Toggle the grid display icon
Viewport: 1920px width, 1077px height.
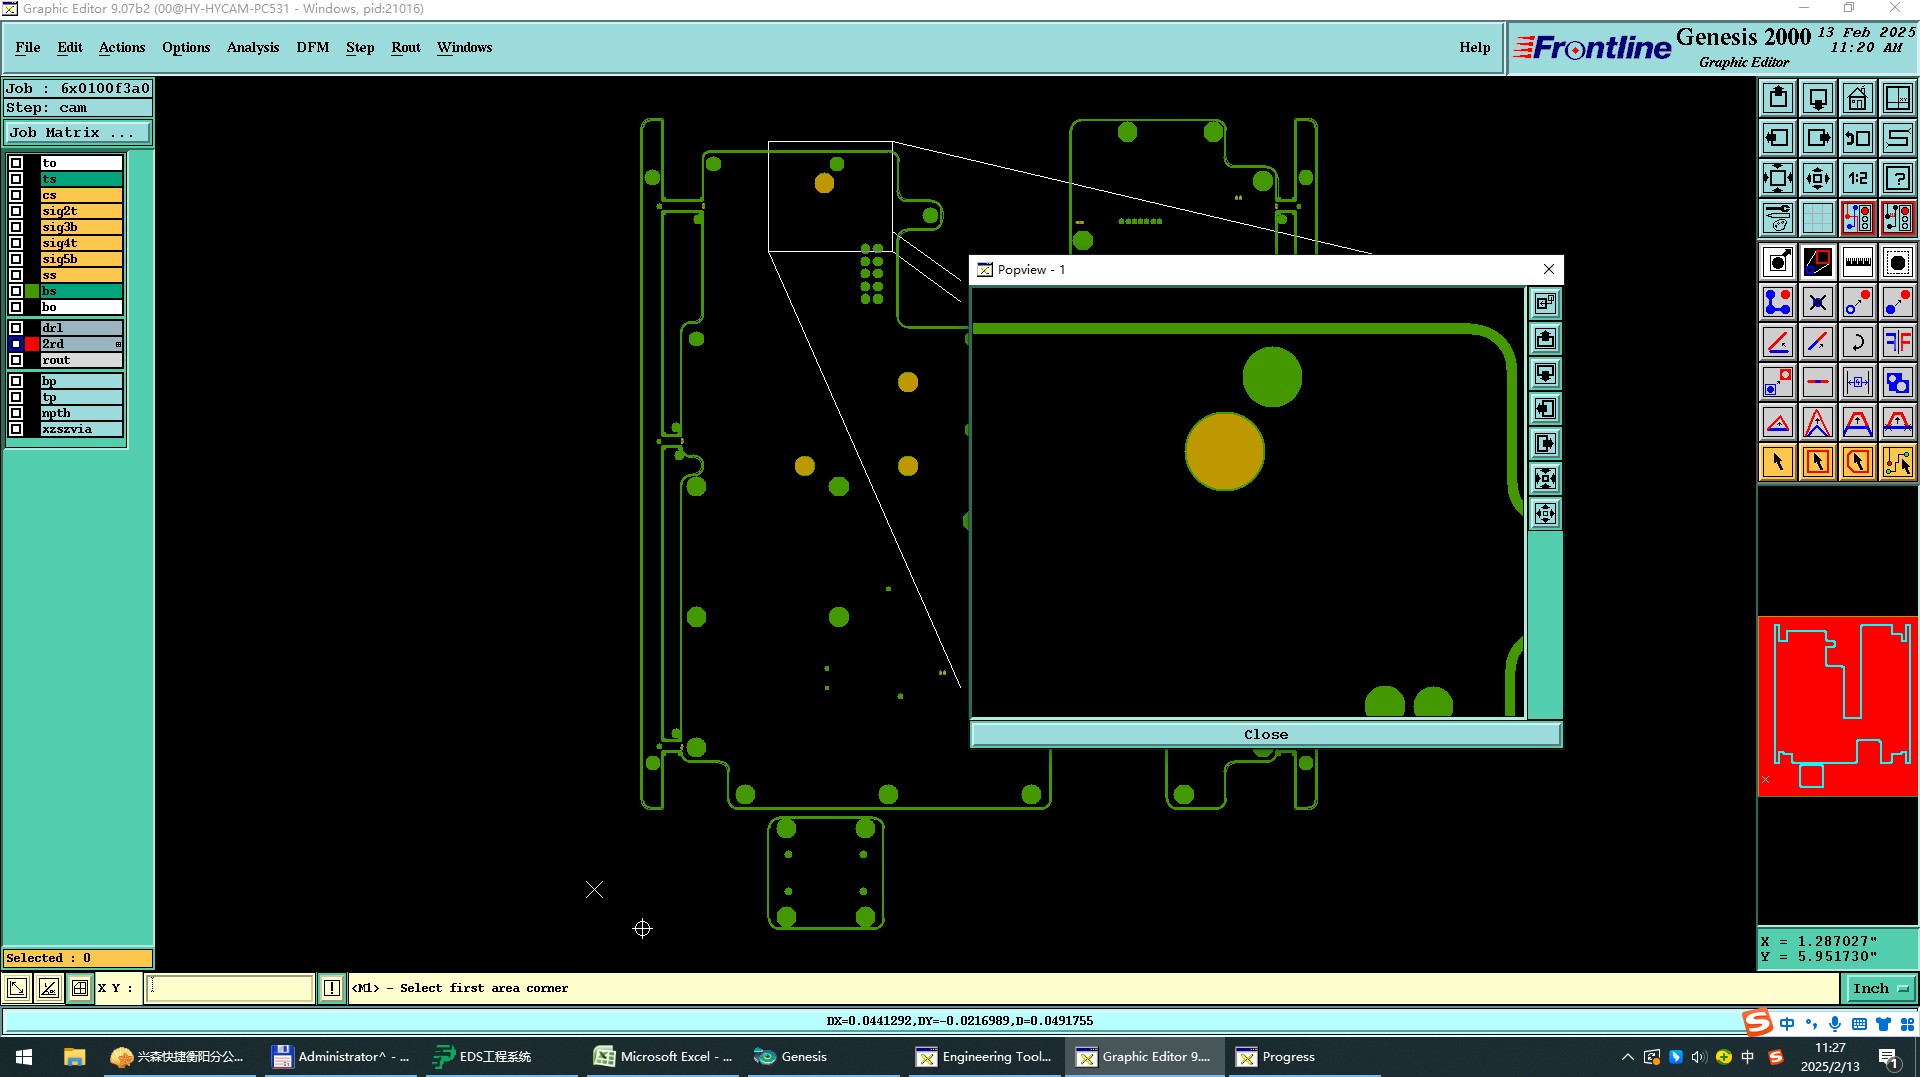pos(1818,217)
